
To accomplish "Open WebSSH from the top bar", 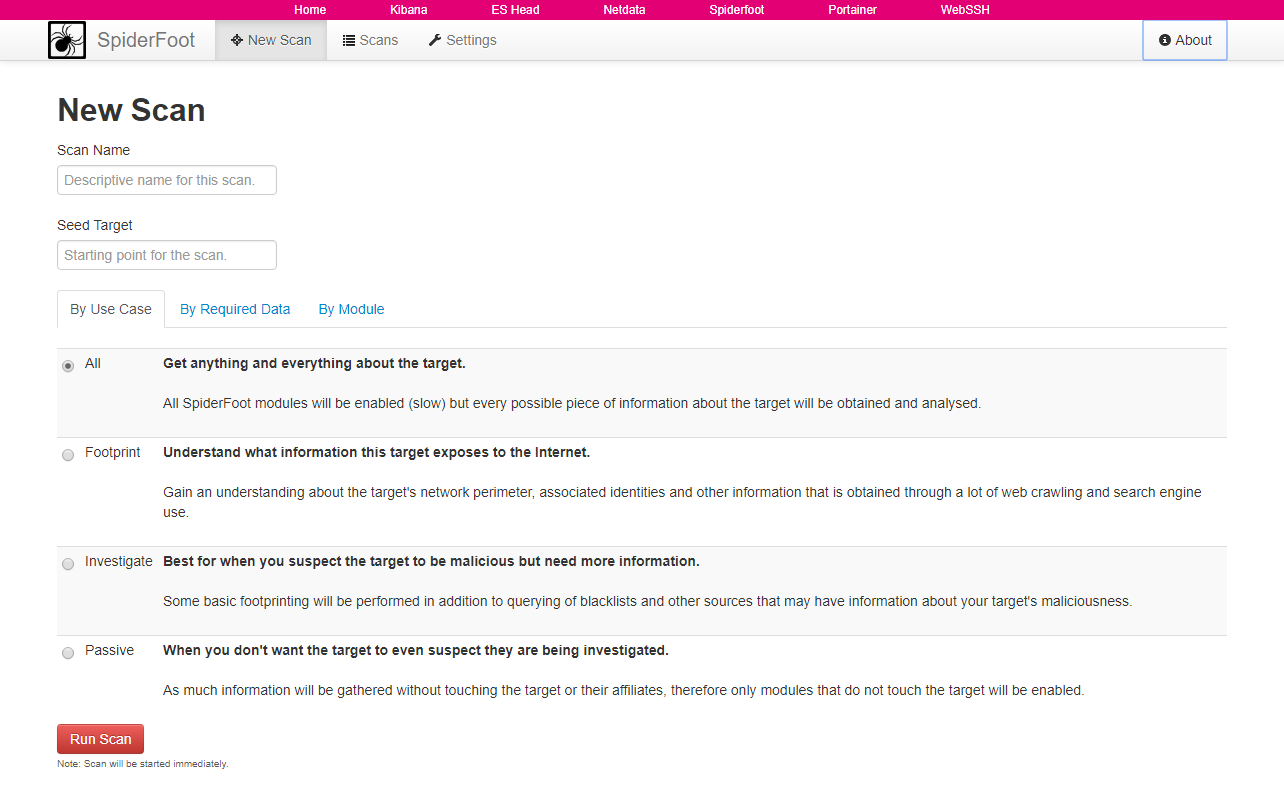I will tap(964, 10).
